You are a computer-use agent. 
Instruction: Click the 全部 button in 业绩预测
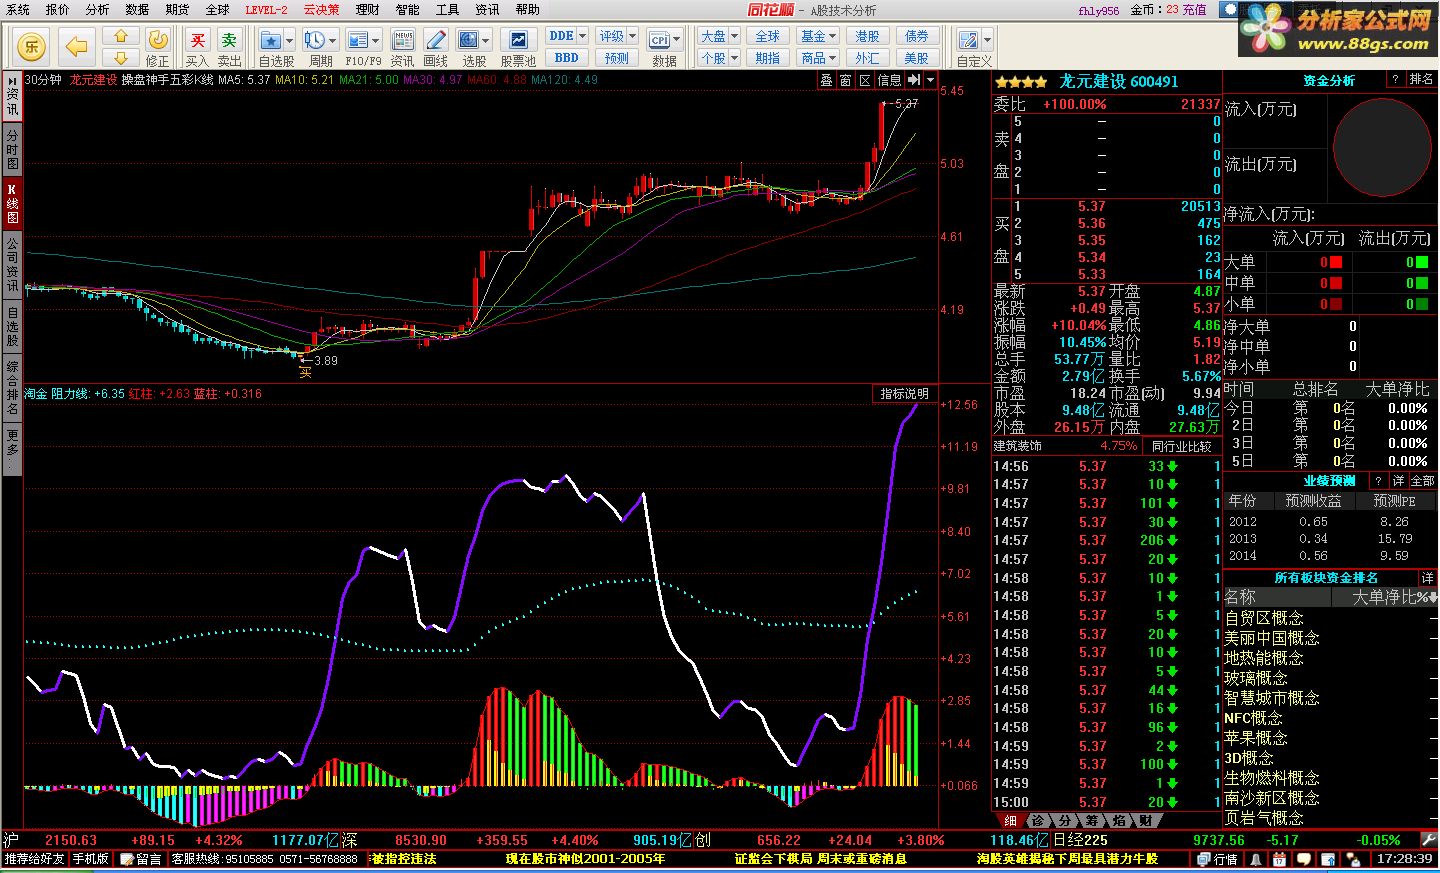point(1422,481)
